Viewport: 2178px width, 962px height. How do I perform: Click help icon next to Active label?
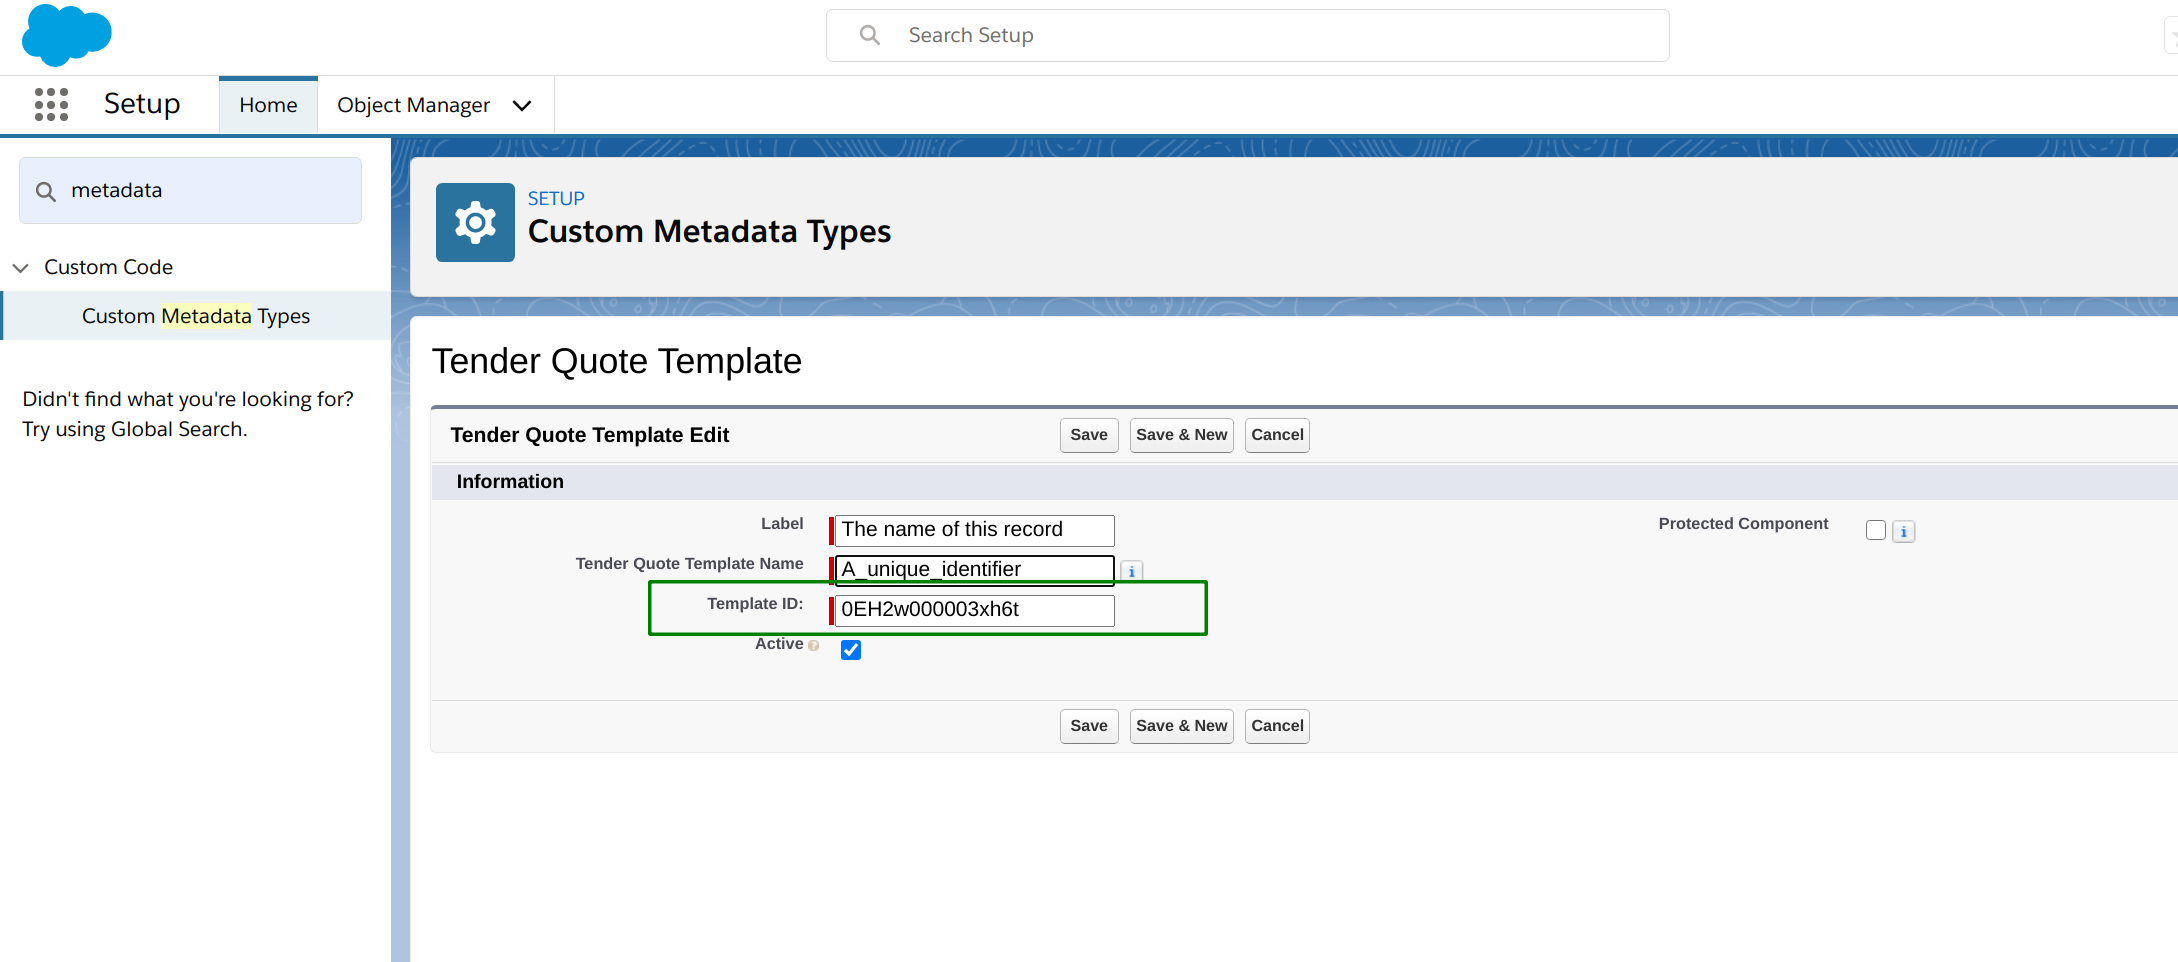813,646
